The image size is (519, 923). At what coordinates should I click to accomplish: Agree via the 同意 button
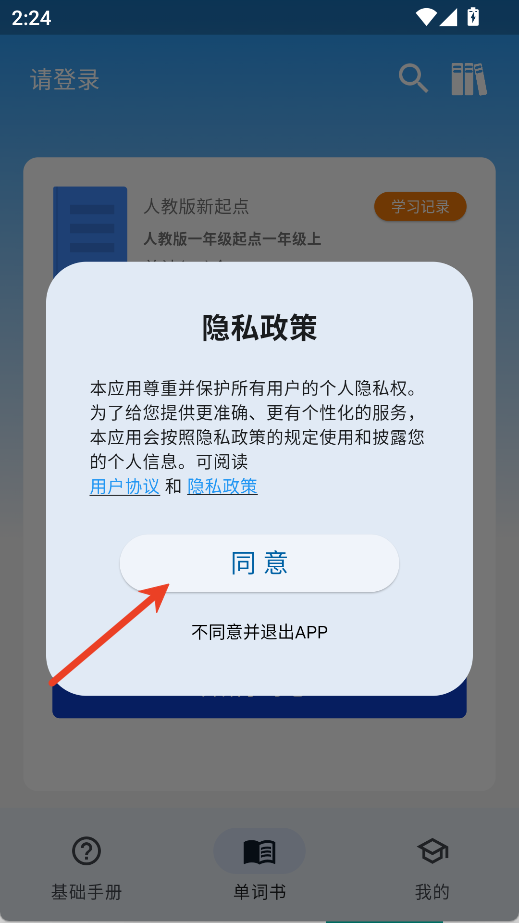coord(260,563)
